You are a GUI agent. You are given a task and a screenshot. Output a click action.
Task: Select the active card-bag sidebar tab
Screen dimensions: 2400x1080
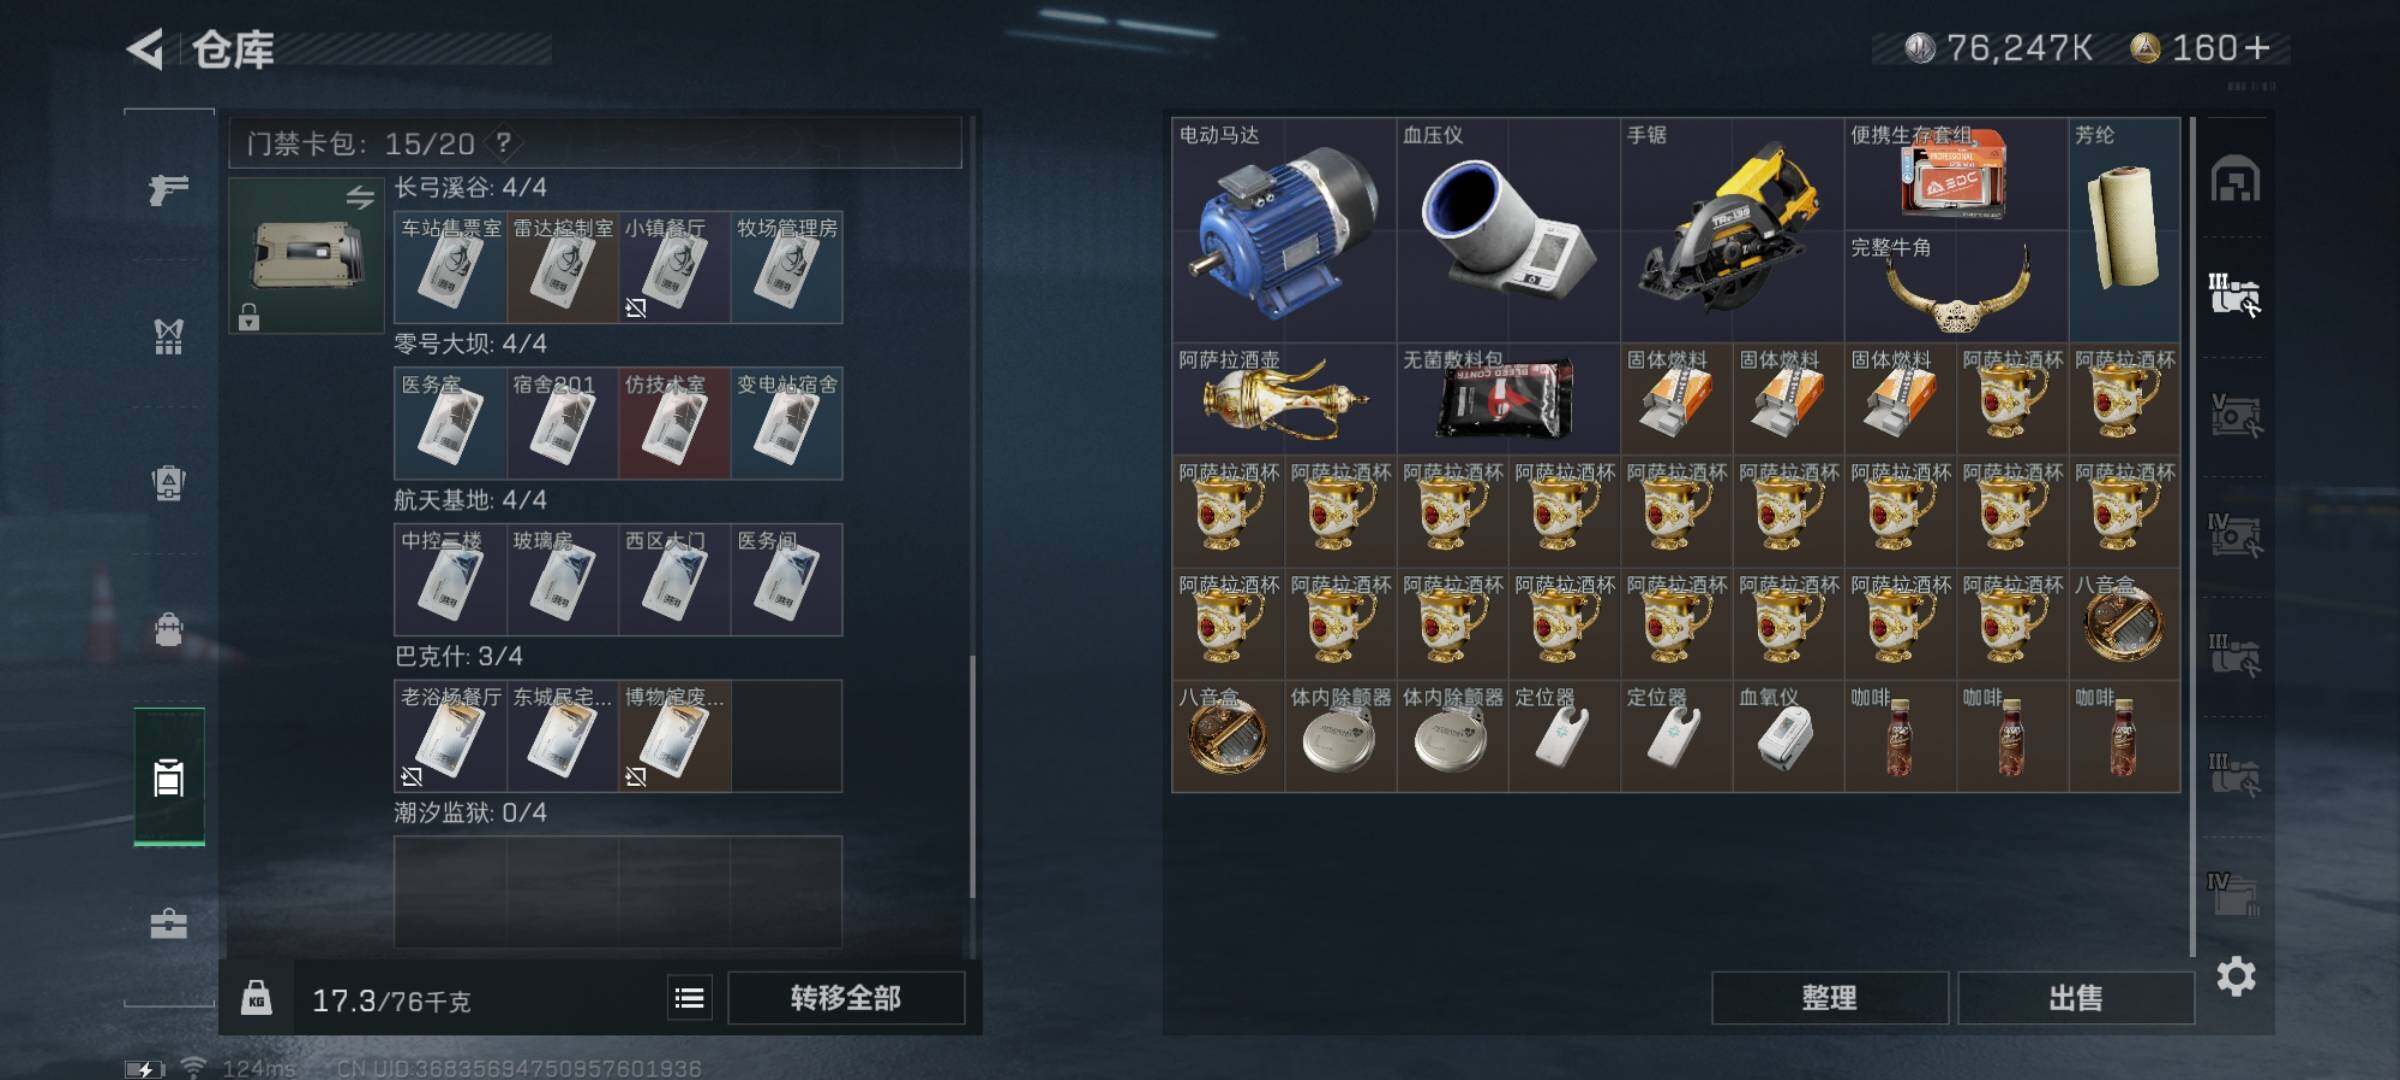click(x=169, y=777)
